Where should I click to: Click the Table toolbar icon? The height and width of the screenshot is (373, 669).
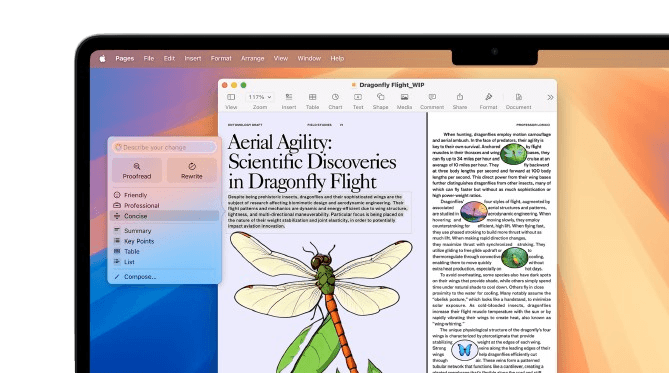pos(312,97)
